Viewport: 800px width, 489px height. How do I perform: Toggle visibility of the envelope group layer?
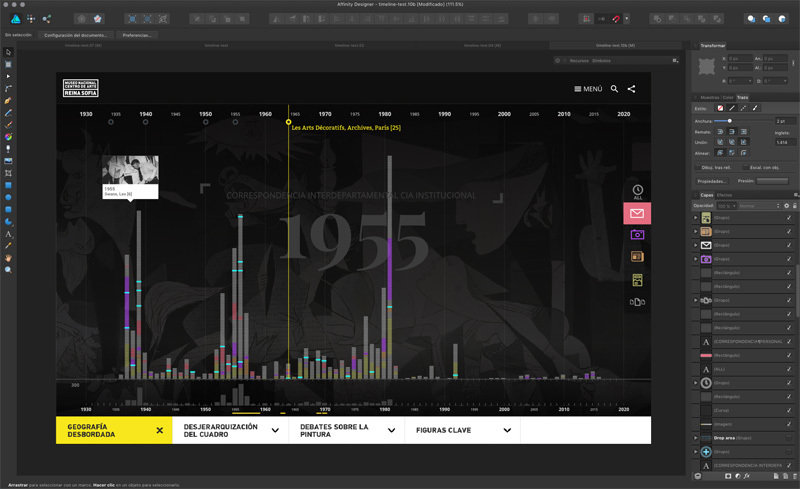789,246
